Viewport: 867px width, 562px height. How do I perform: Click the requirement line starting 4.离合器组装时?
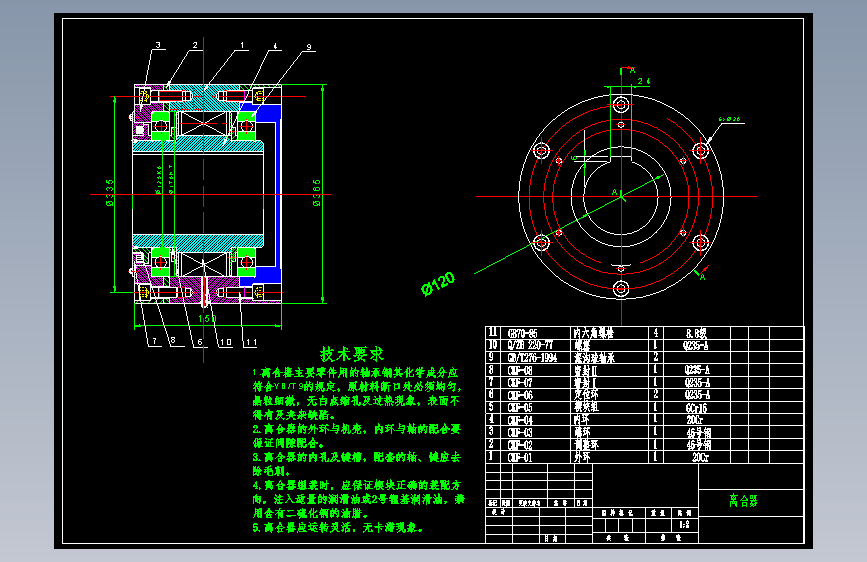357,485
